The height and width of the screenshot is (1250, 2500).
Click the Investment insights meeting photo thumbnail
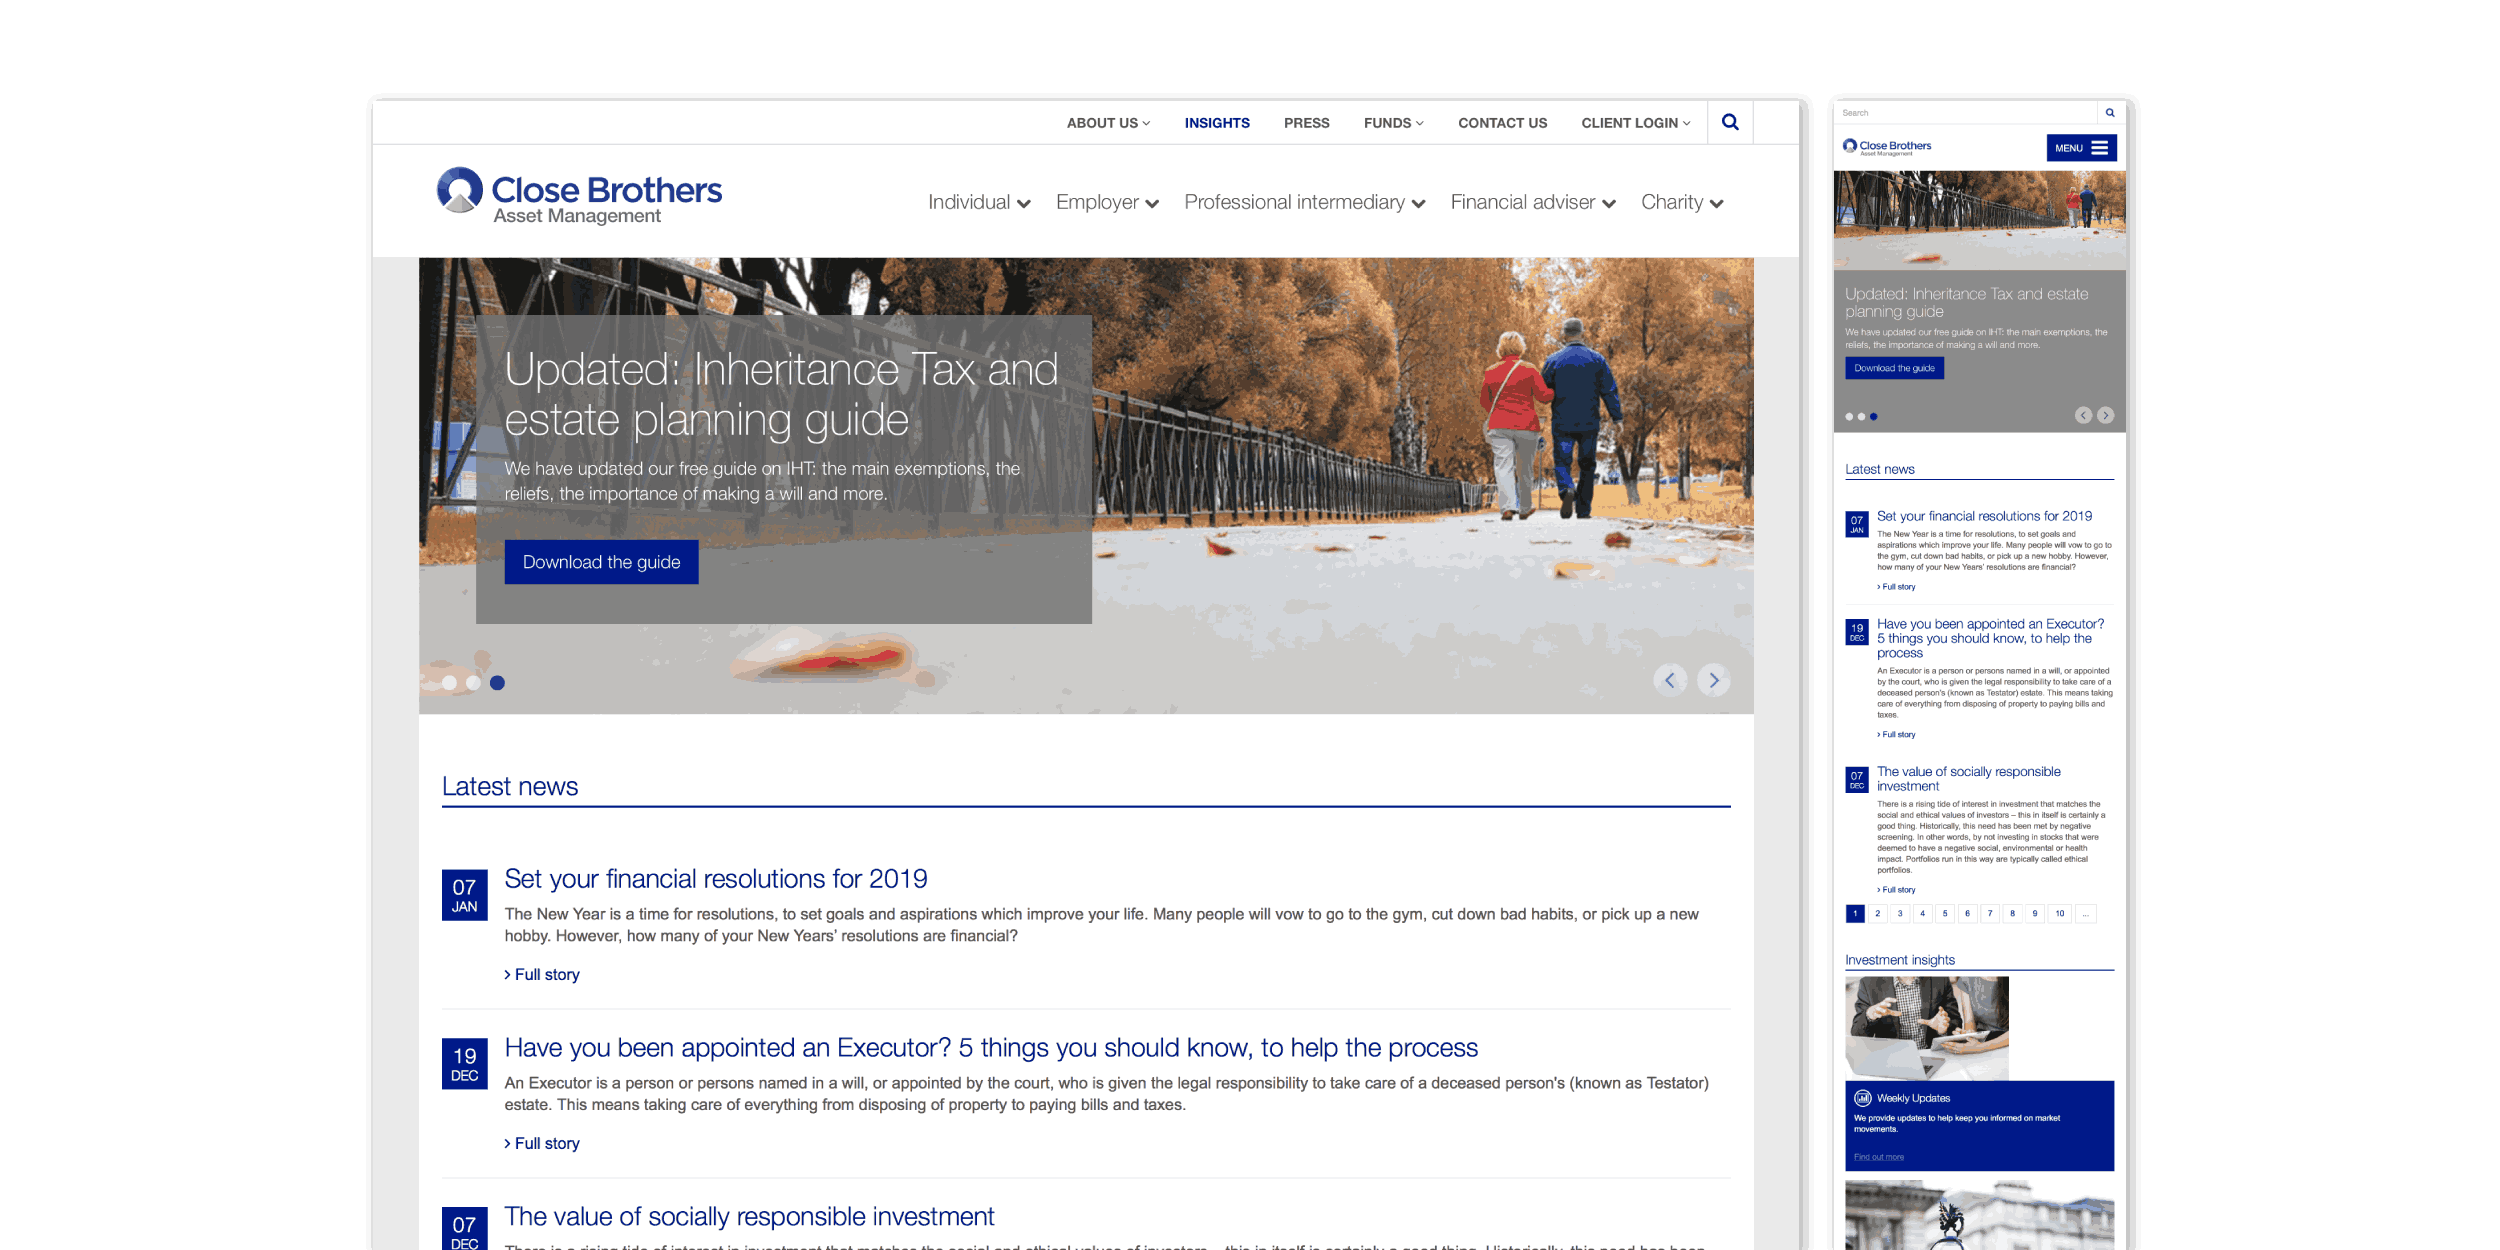[1927, 1028]
